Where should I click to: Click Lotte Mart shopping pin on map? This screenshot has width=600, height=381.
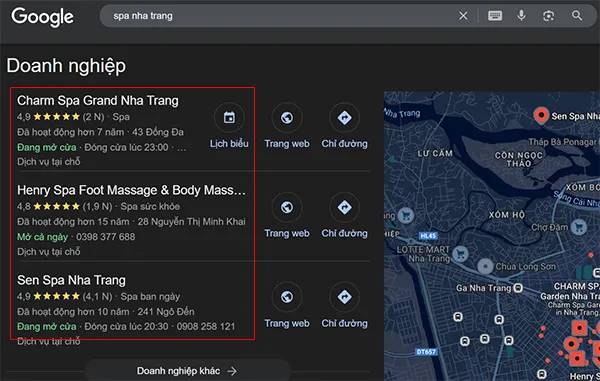(x=460, y=253)
